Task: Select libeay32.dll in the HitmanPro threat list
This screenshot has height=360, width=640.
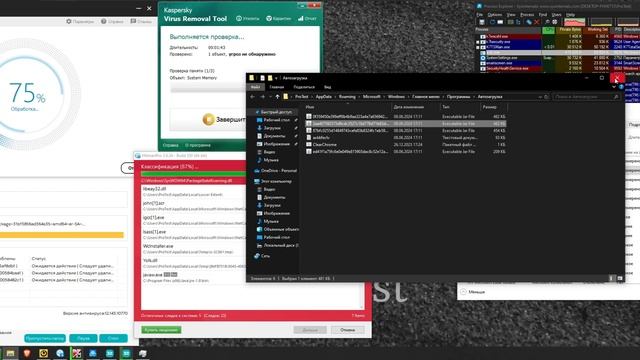Action: (x=154, y=189)
